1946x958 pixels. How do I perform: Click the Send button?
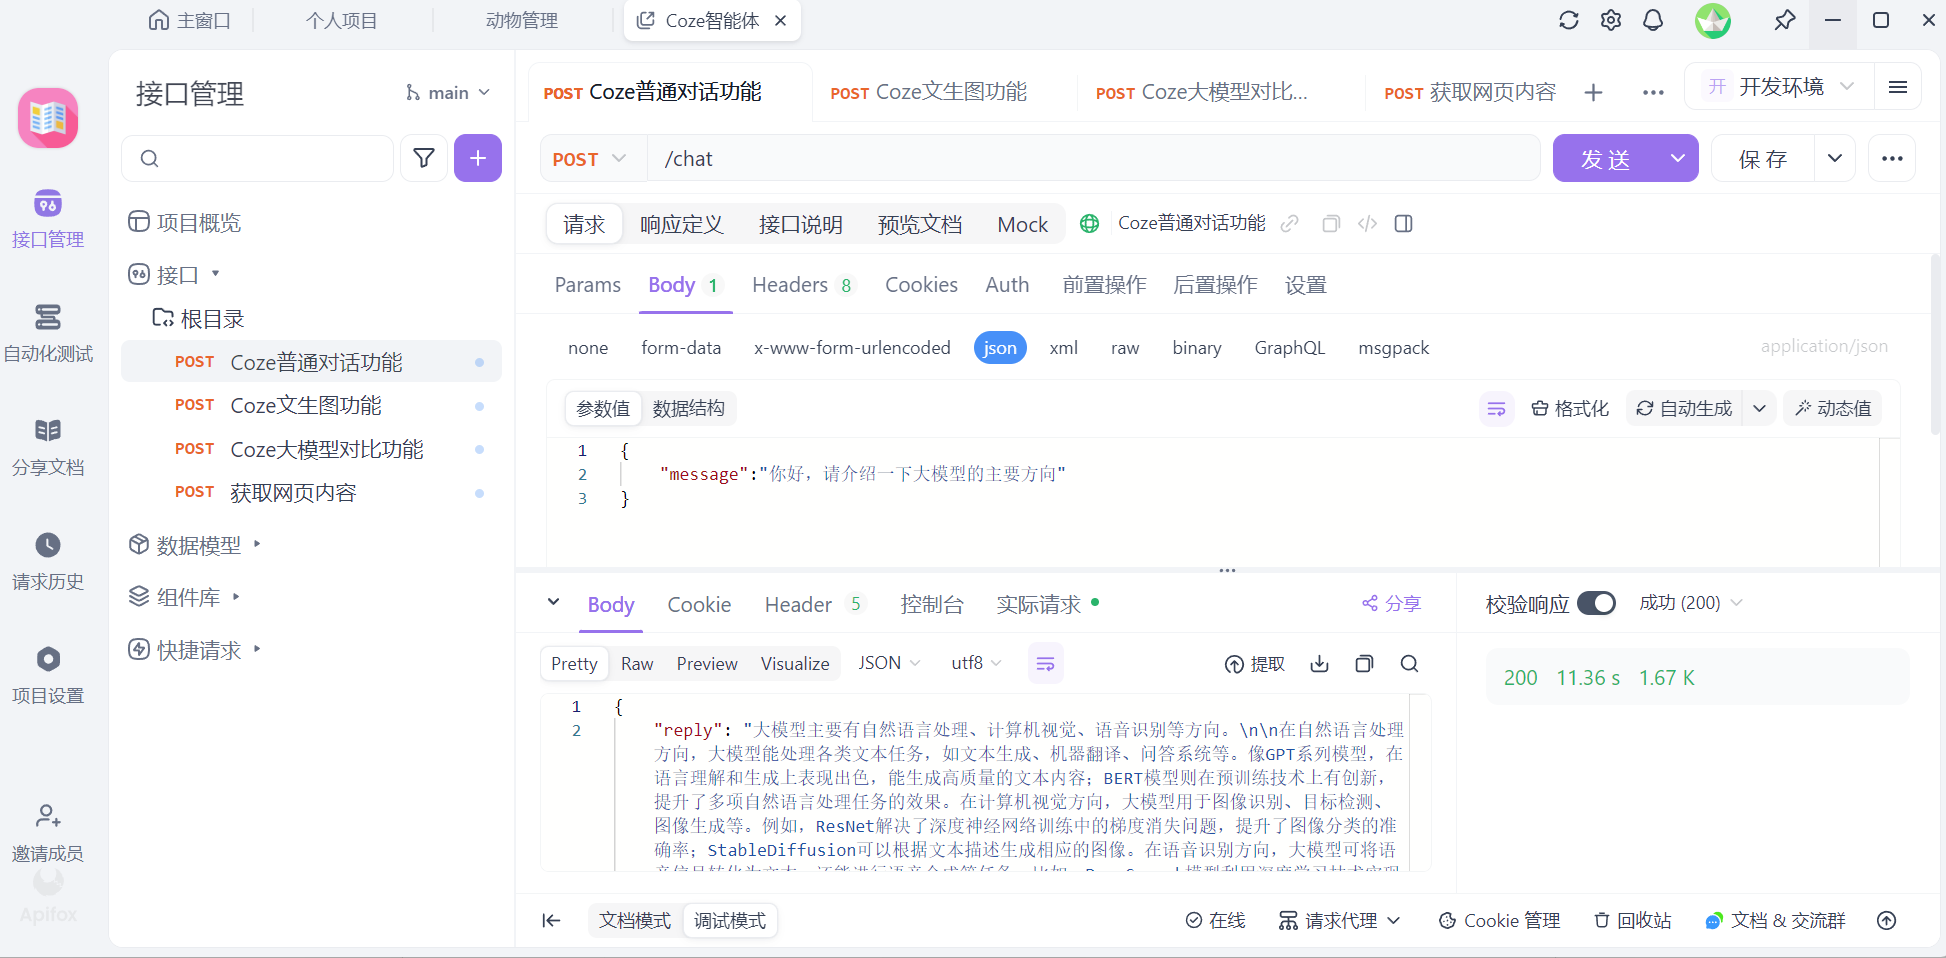click(x=1606, y=158)
